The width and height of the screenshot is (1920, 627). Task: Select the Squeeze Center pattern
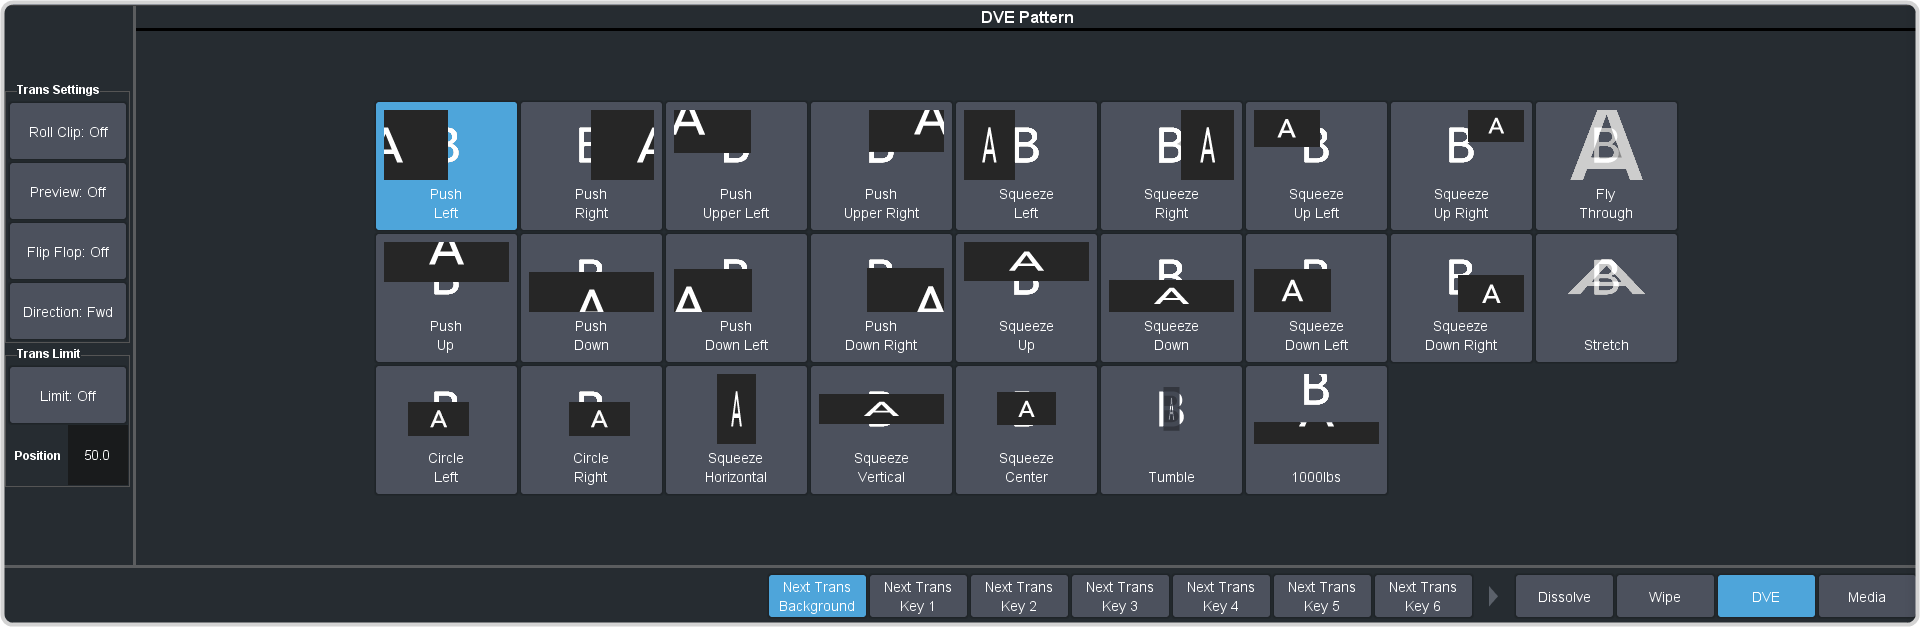(1026, 430)
